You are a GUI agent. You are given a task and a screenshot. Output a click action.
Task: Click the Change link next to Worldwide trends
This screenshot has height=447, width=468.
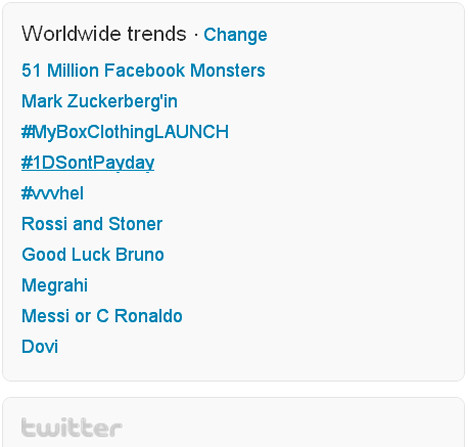tap(235, 35)
